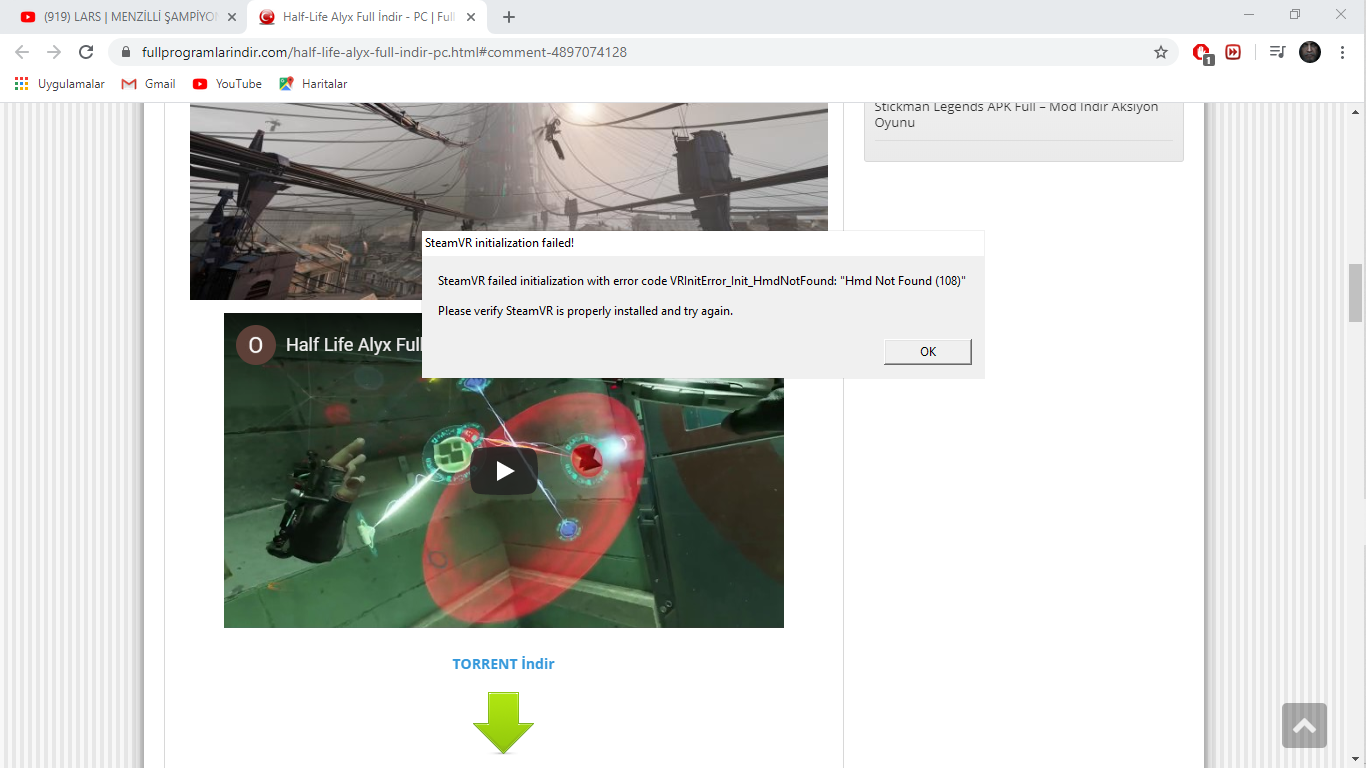This screenshot has width=1366, height=768.
Task: Click the SteamVR initialization failed! dialog title
Action: pos(499,243)
